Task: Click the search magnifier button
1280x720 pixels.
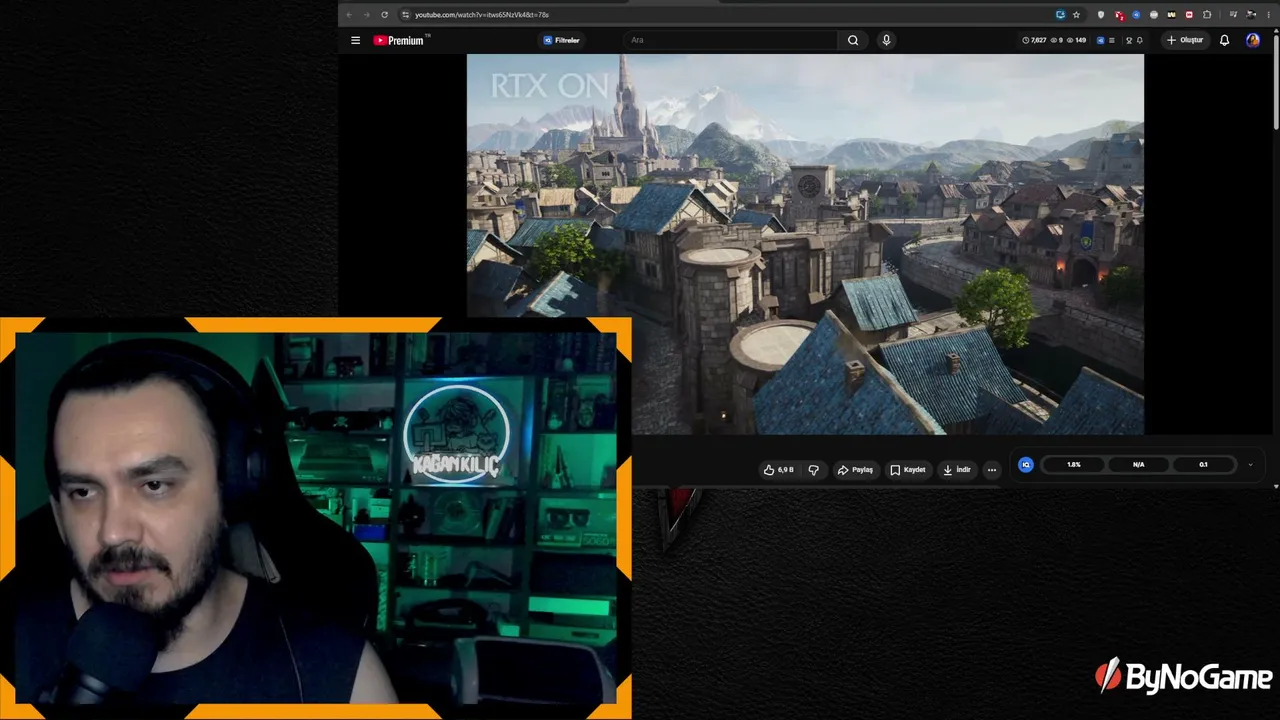Action: 853,40
